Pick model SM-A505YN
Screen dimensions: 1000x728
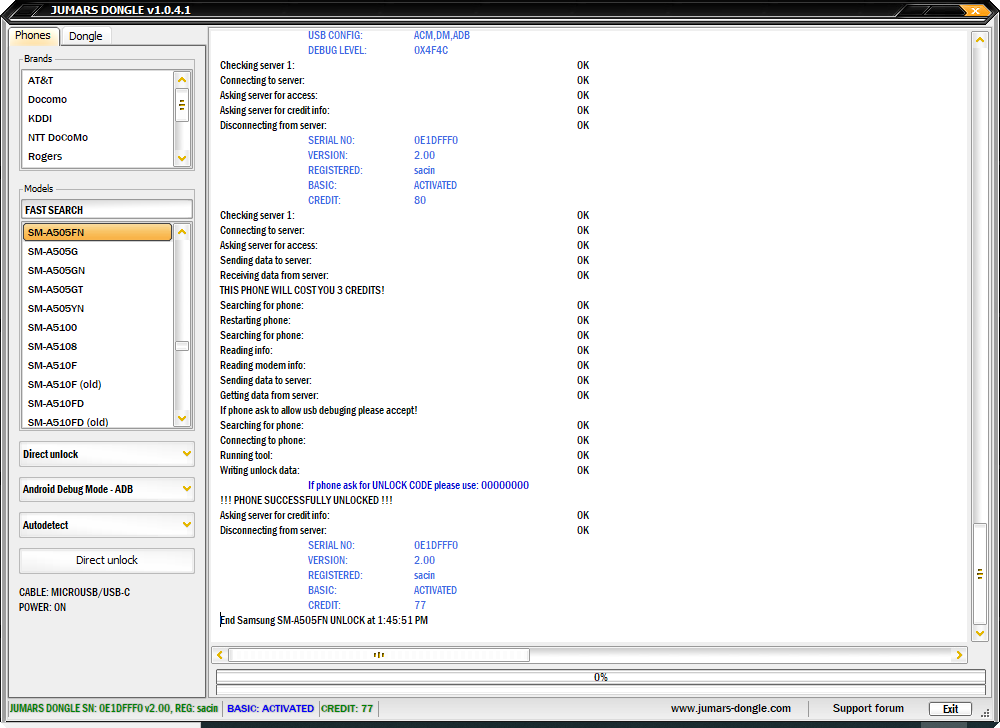tap(97, 309)
